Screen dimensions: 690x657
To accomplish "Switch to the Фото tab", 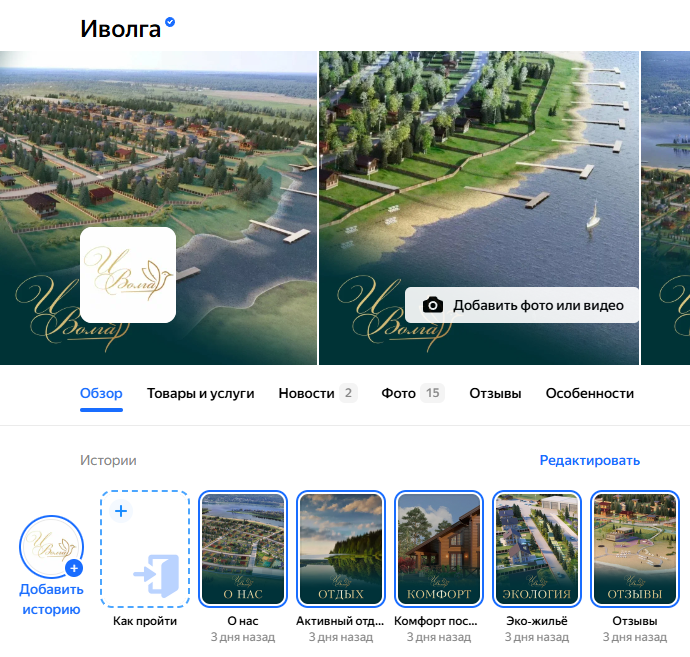I will point(398,393).
